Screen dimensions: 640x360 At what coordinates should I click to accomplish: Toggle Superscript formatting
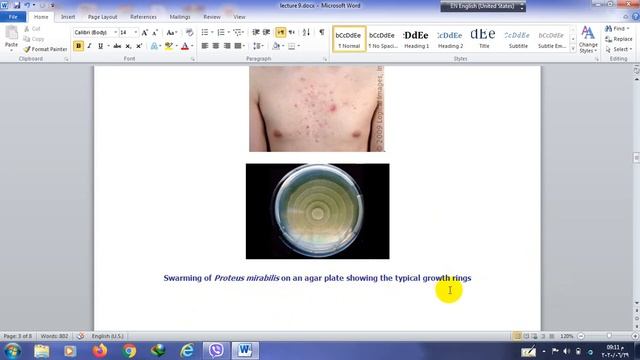[x=139, y=46]
